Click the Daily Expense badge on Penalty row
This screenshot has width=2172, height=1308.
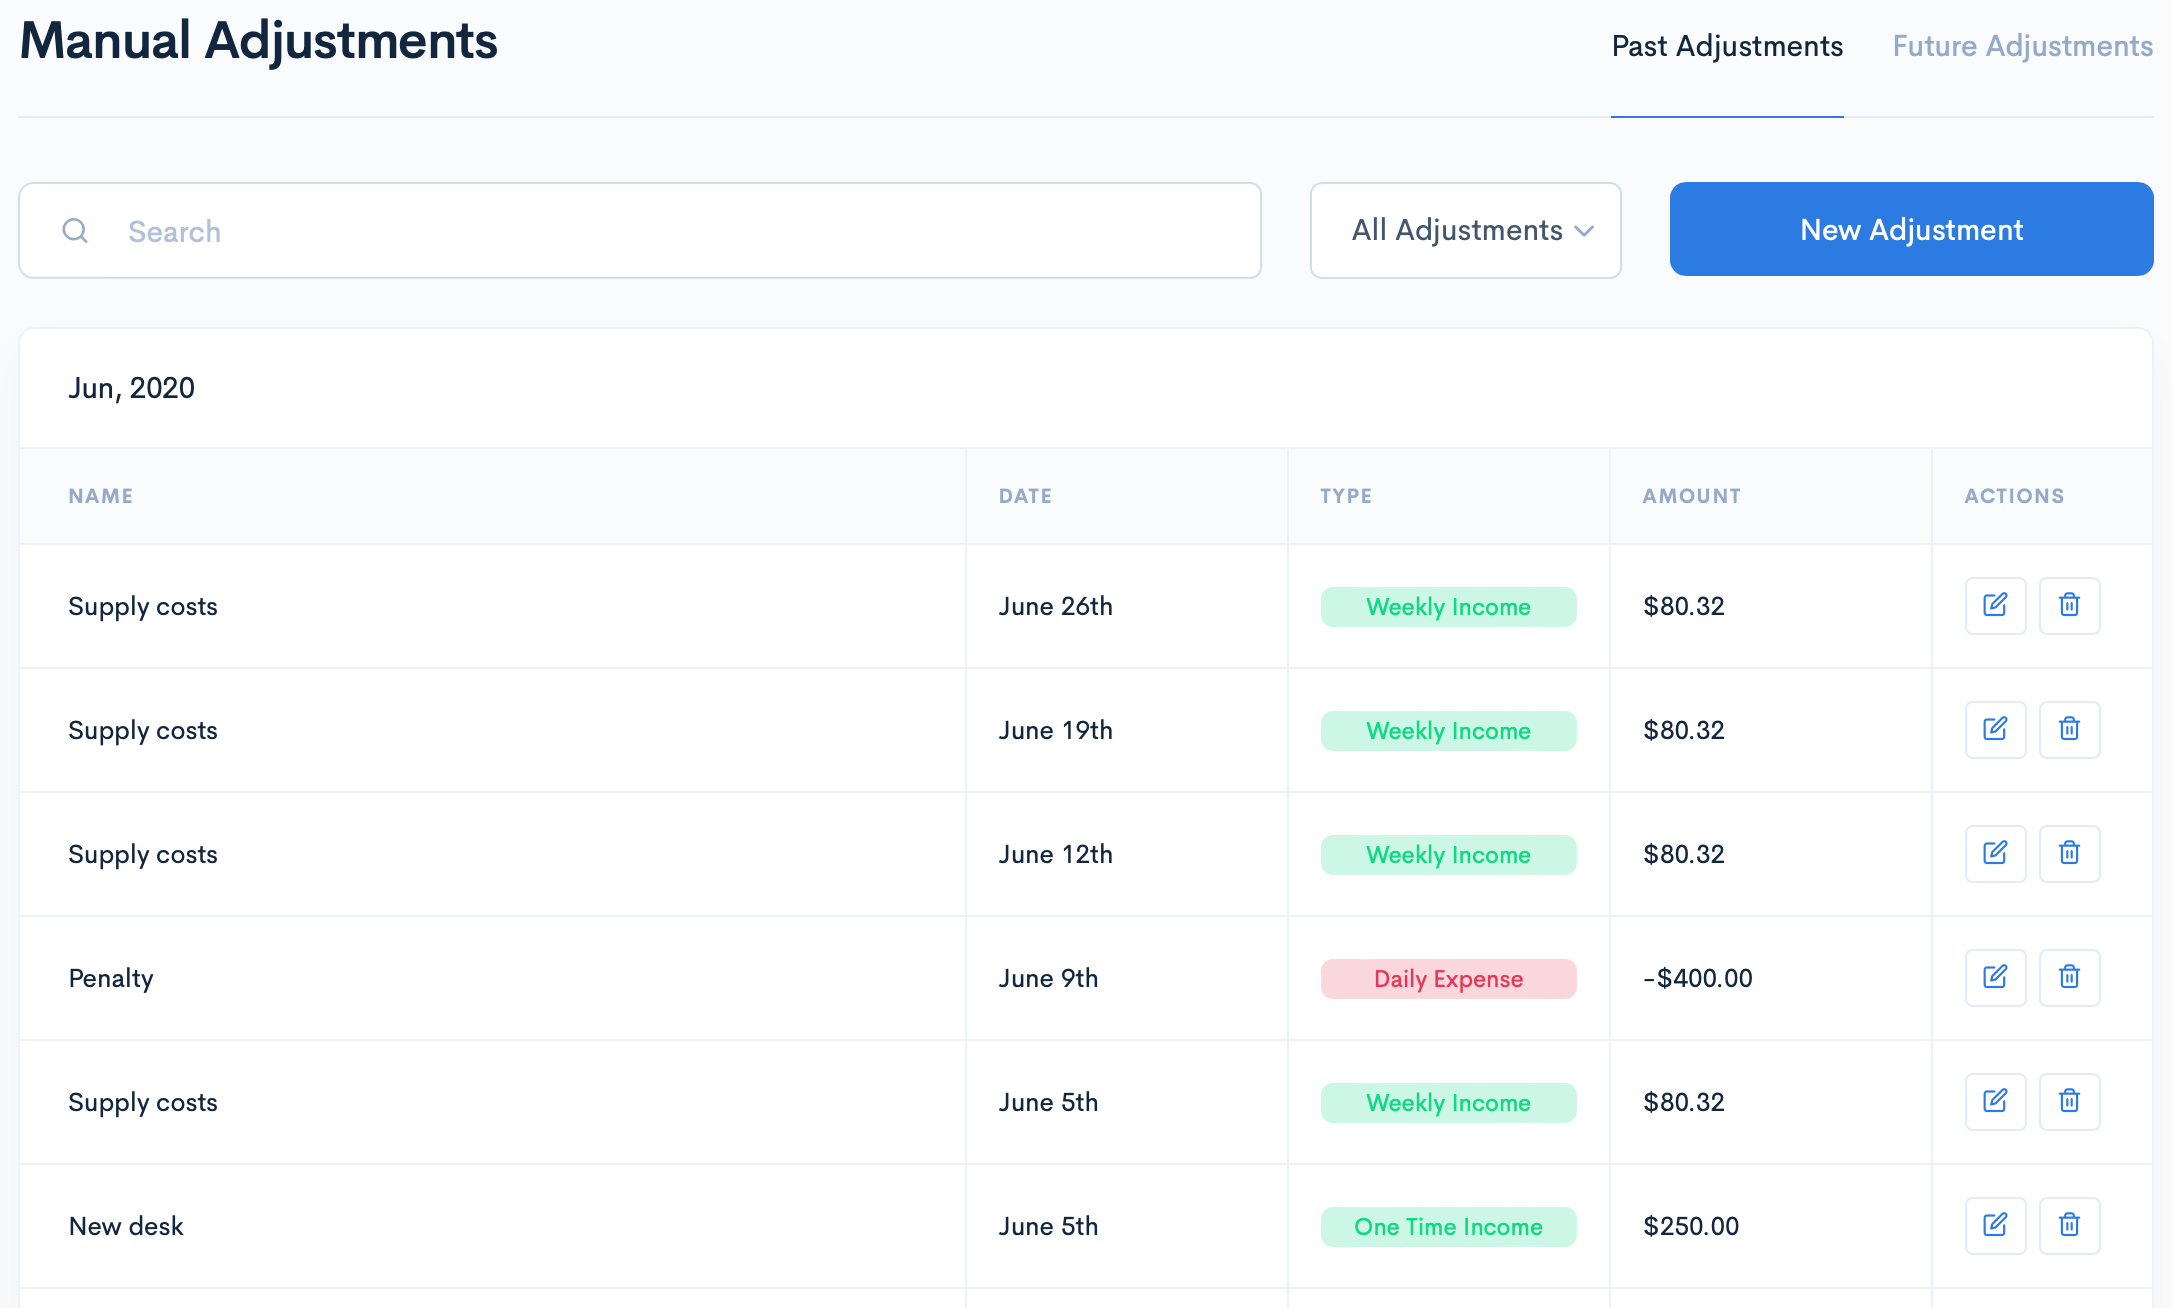(x=1448, y=978)
